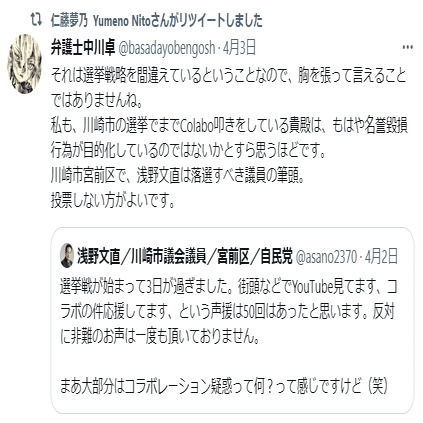Click the quoted text line コラボレーション疑惑って何
This screenshot has width=423, height=423.
click(x=224, y=386)
